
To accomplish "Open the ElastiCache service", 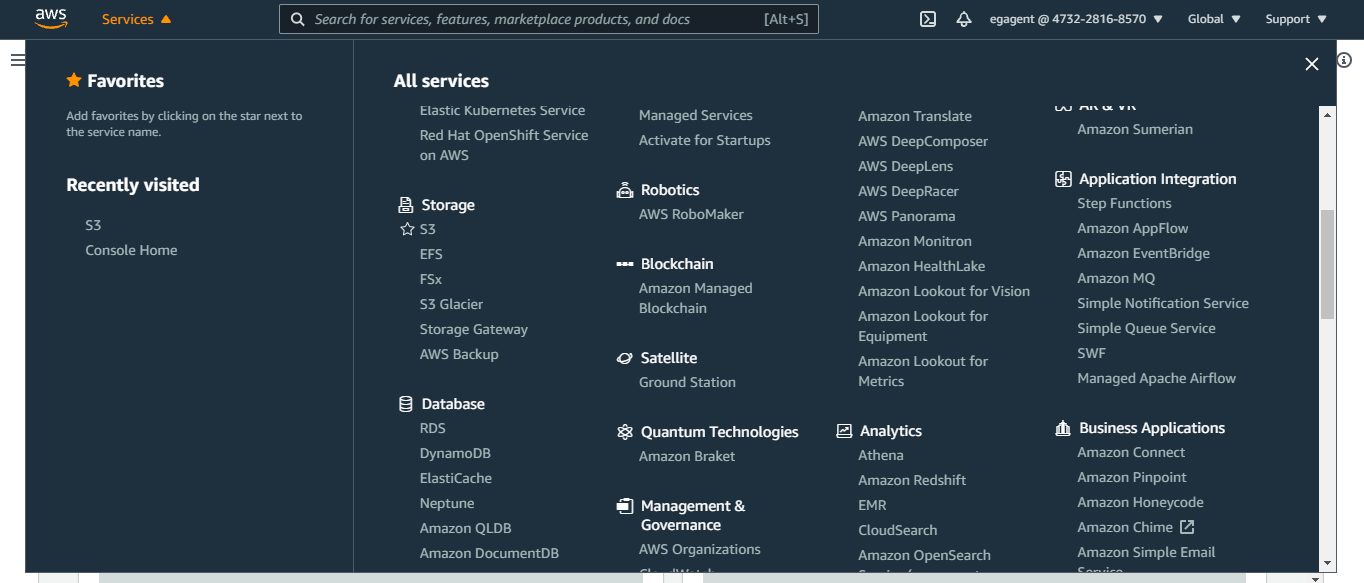I will [456, 478].
